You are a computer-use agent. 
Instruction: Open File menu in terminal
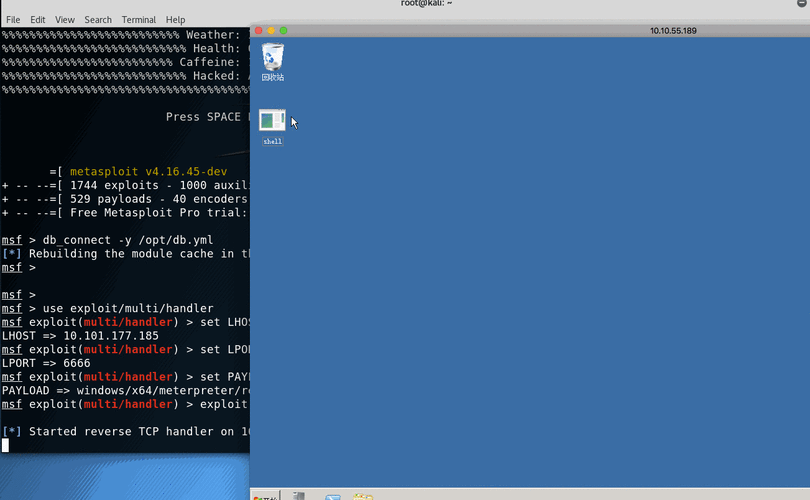coord(13,20)
